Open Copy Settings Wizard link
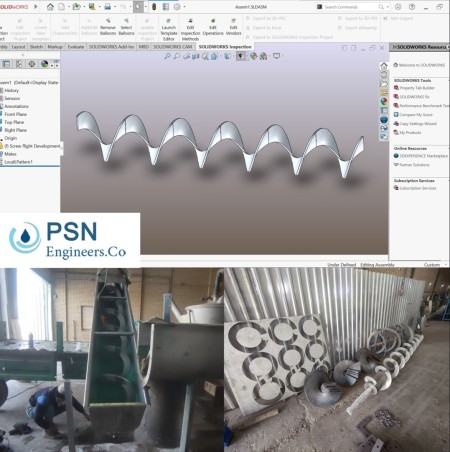The image size is (450, 452). point(415,123)
